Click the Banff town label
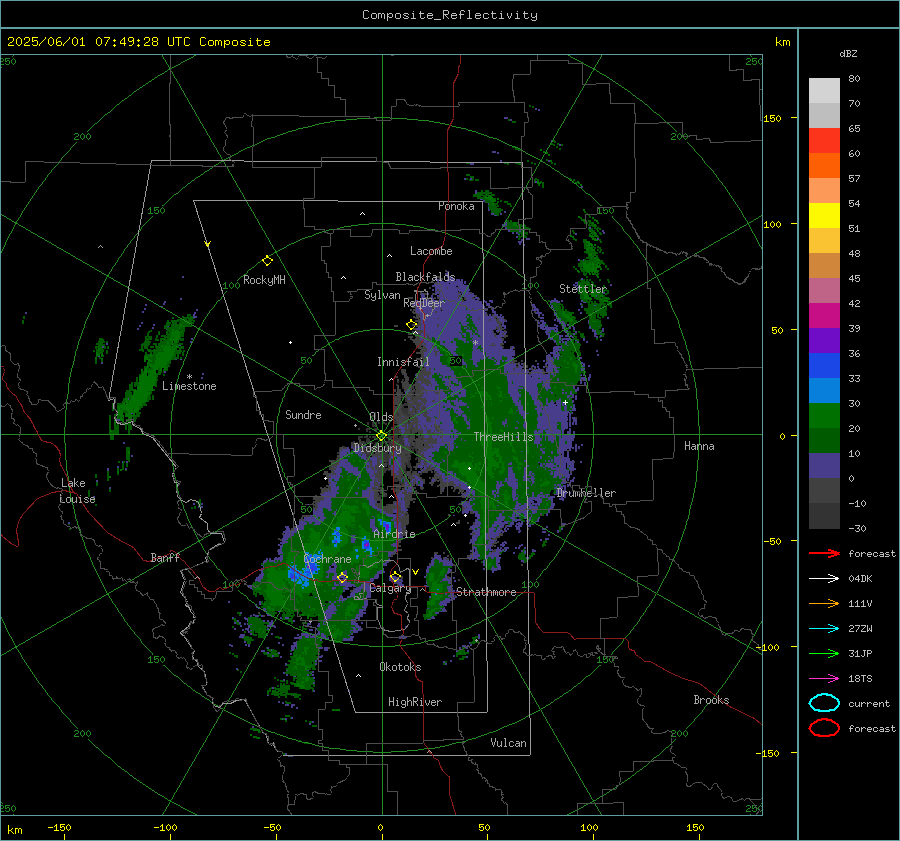The image size is (900, 841). (165, 557)
